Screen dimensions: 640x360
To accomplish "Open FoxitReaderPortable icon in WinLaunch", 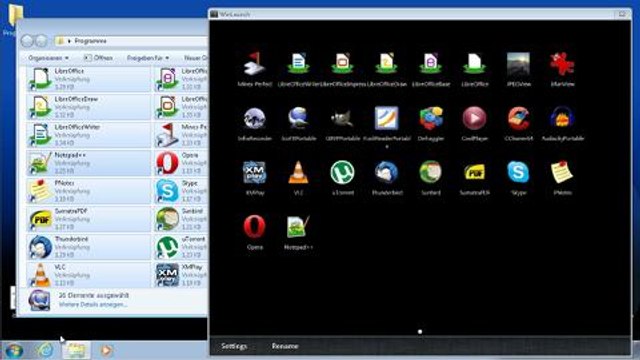I will coord(387,118).
